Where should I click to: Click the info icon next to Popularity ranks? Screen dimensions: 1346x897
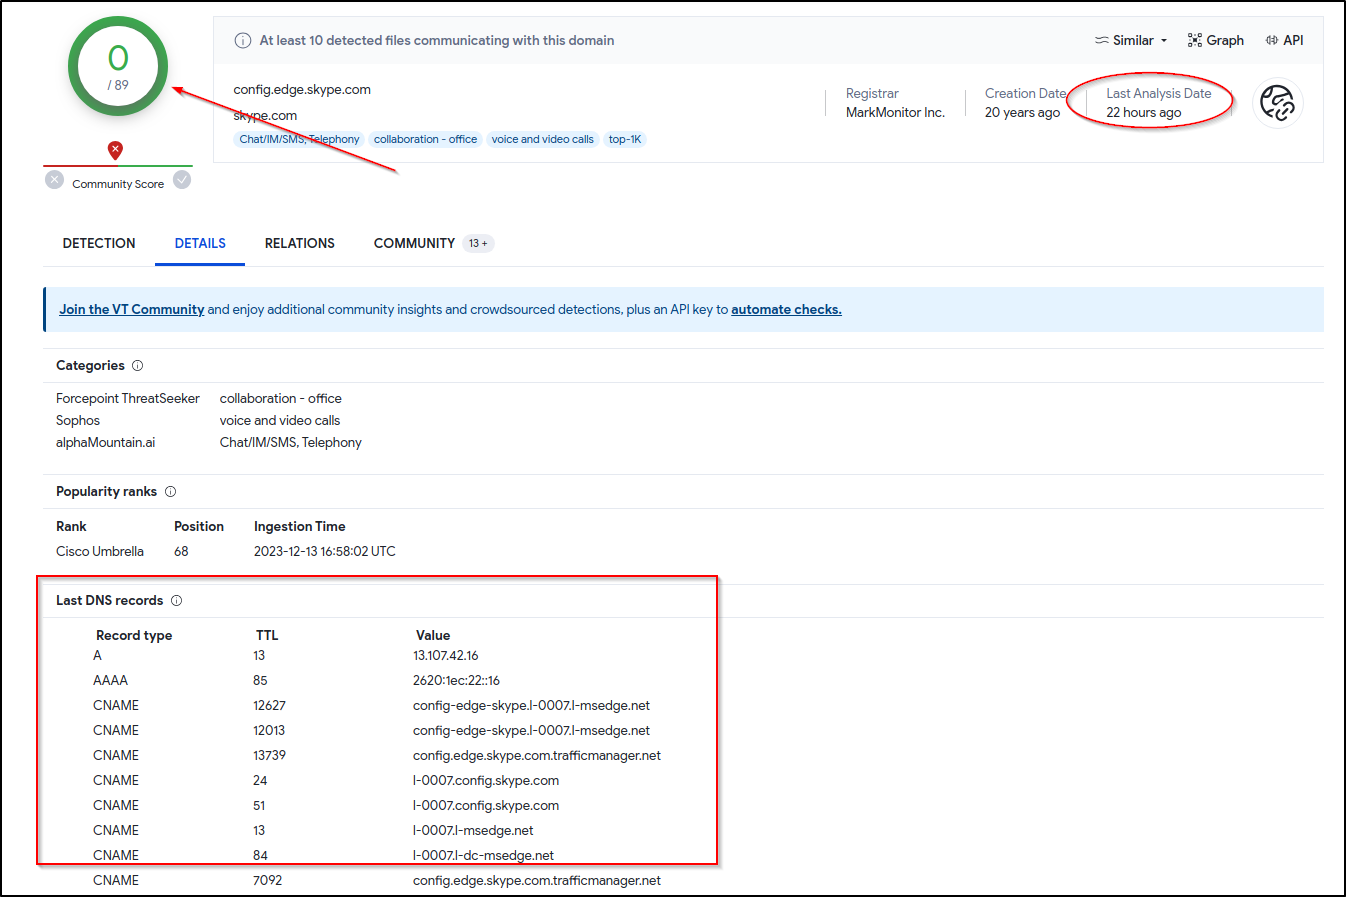tap(170, 492)
